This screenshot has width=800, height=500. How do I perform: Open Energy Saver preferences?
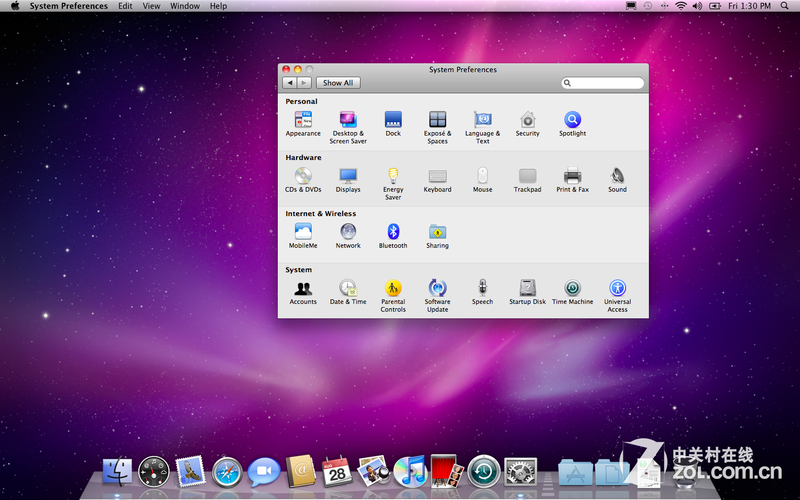[x=393, y=184]
